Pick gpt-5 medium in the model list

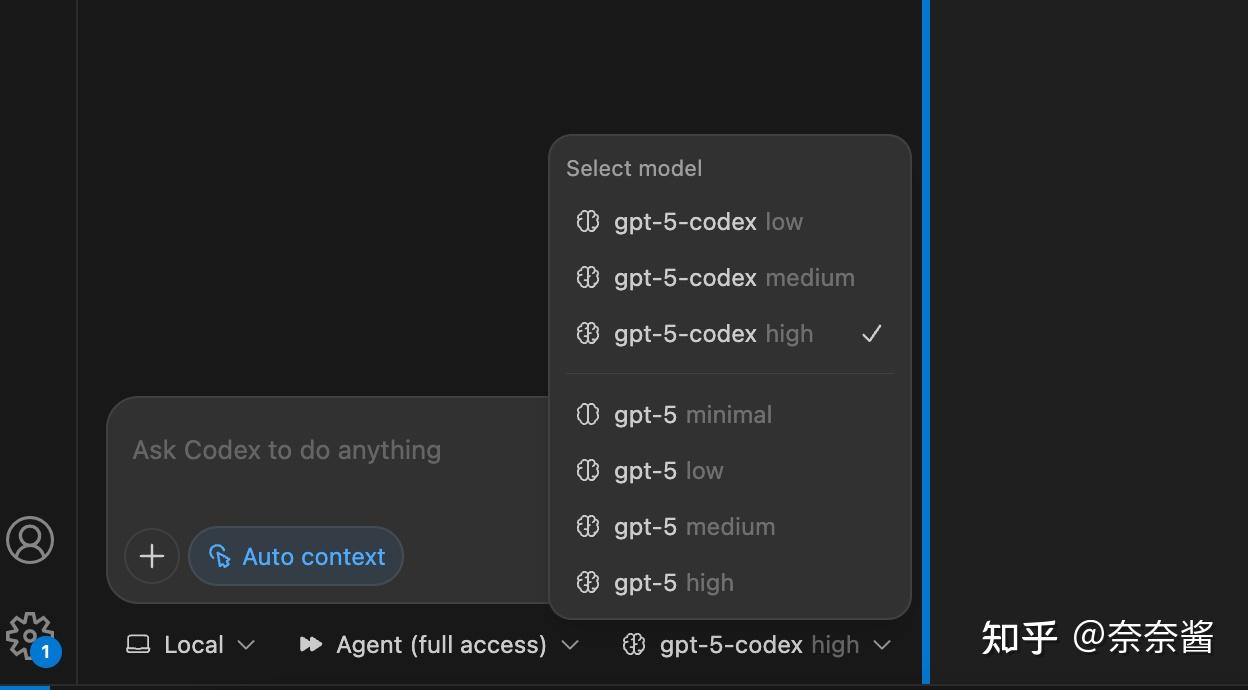pos(694,527)
